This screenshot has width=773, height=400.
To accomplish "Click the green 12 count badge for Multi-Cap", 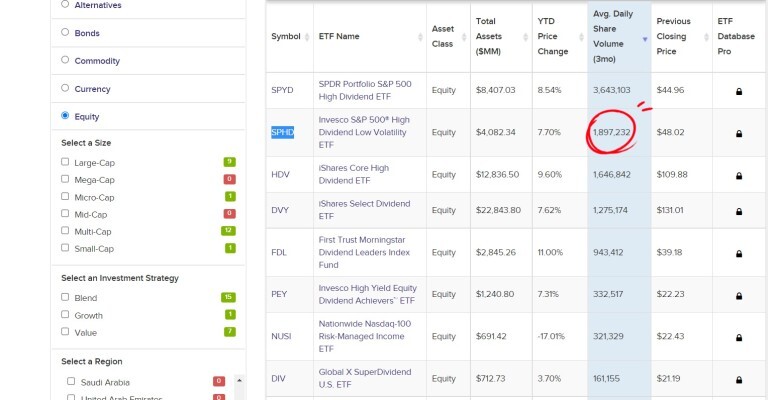I will pos(228,231).
